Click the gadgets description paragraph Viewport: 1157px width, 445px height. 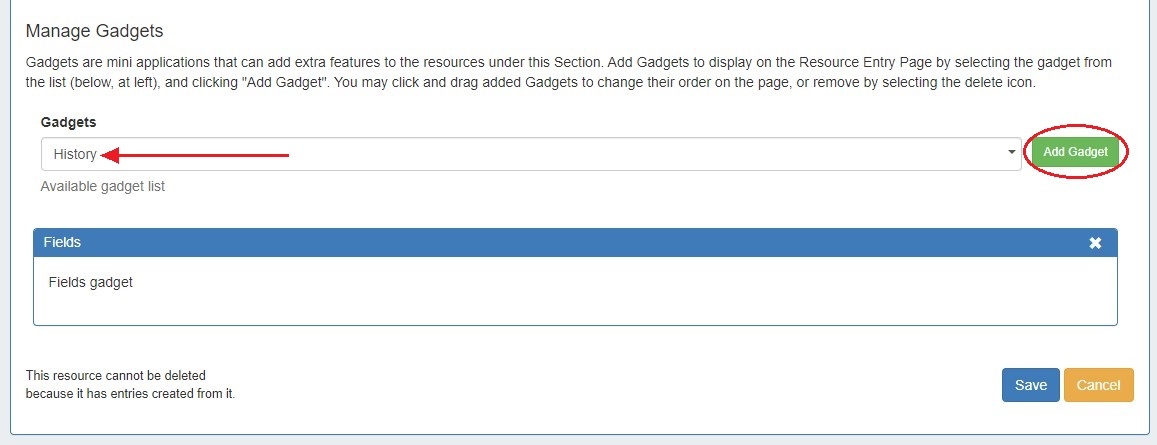(x=568, y=72)
